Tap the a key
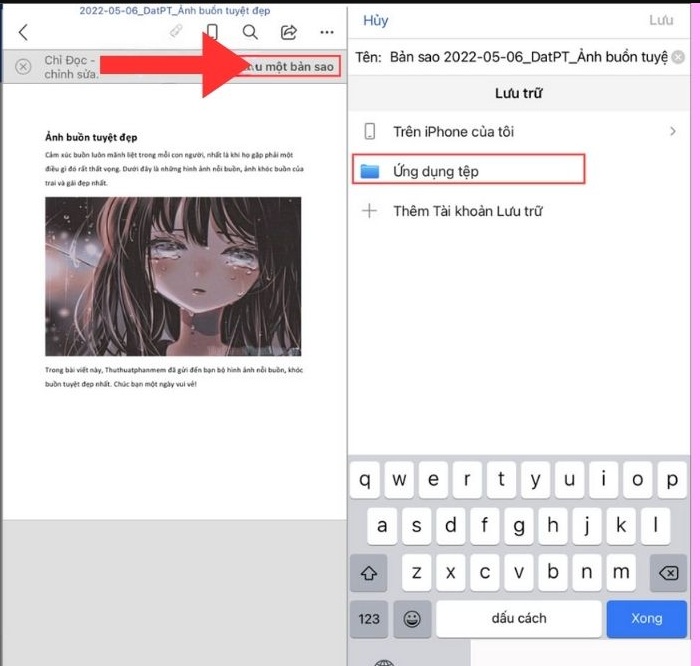Screen dimensions: 700x666 tap(382, 526)
